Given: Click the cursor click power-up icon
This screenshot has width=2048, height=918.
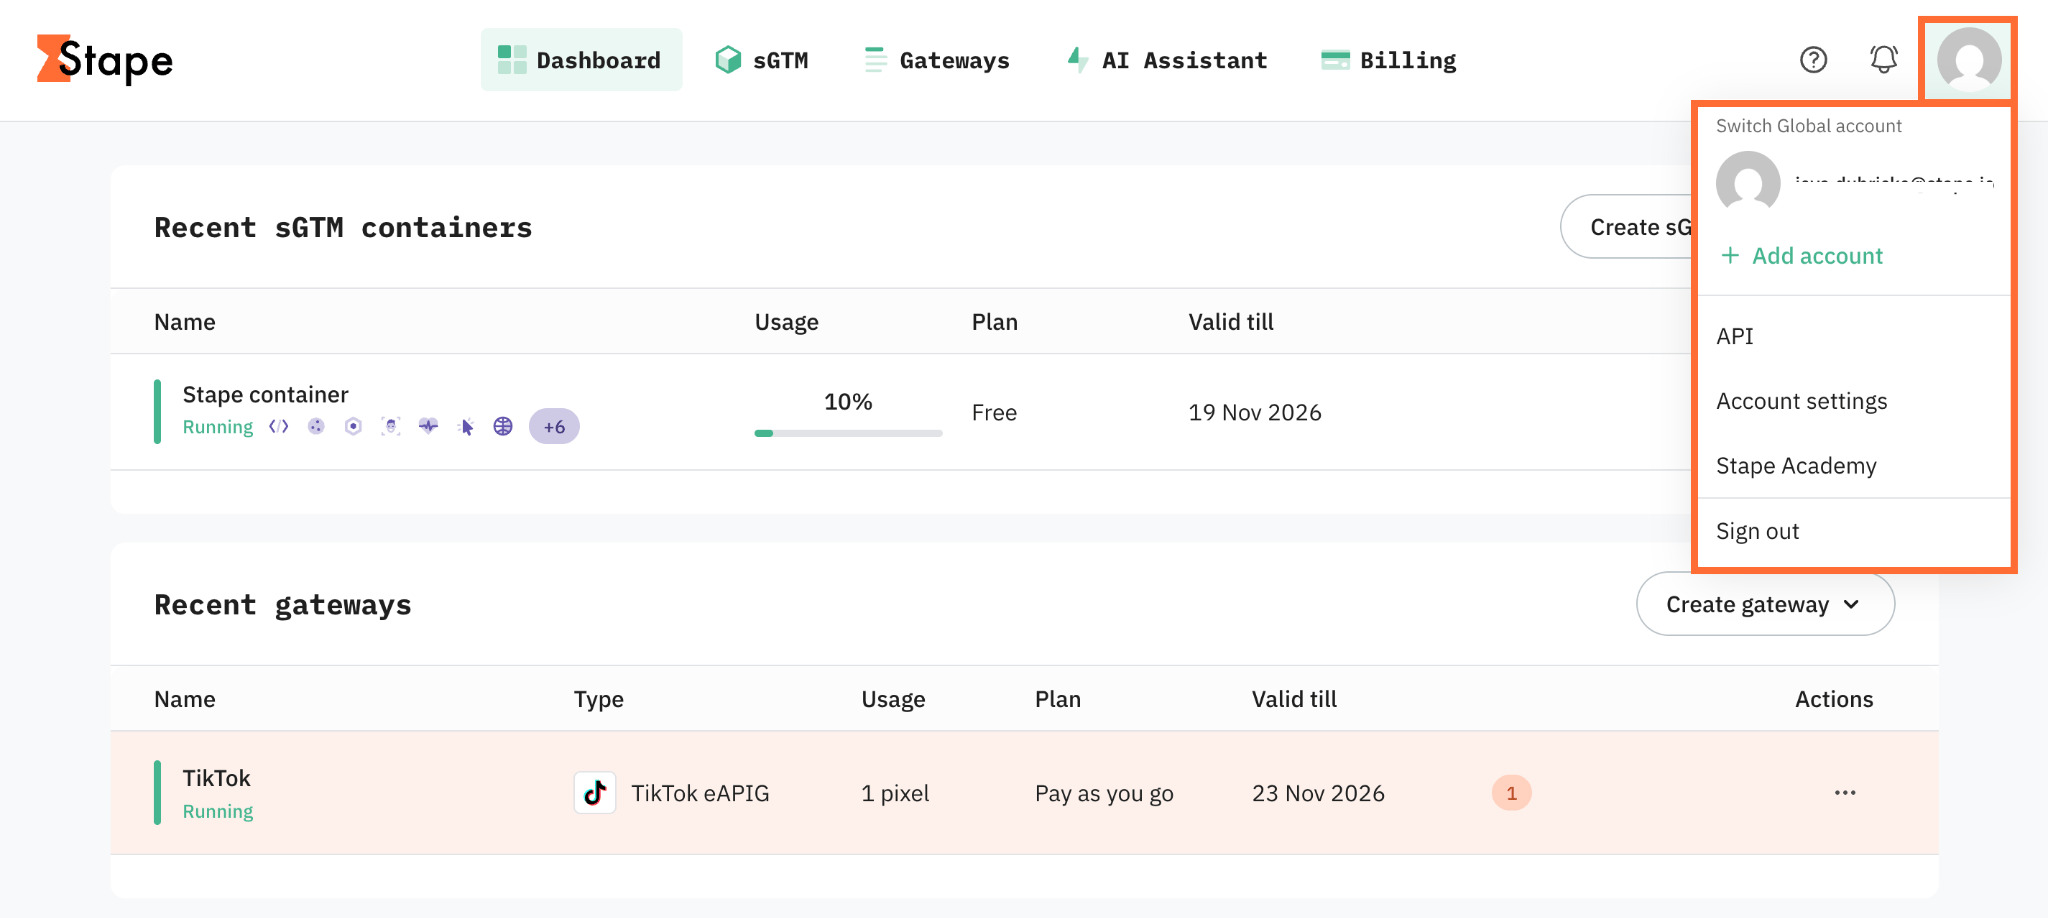Looking at the screenshot, I should (x=466, y=427).
